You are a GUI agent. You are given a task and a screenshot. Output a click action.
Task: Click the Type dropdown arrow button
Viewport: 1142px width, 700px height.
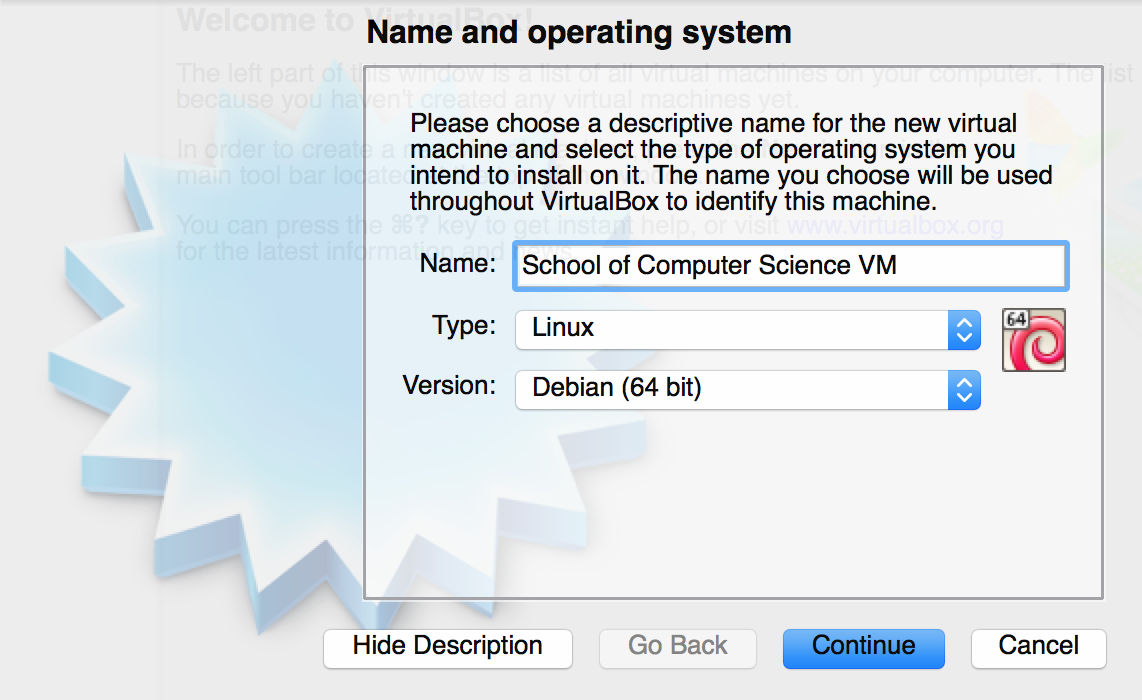point(964,329)
